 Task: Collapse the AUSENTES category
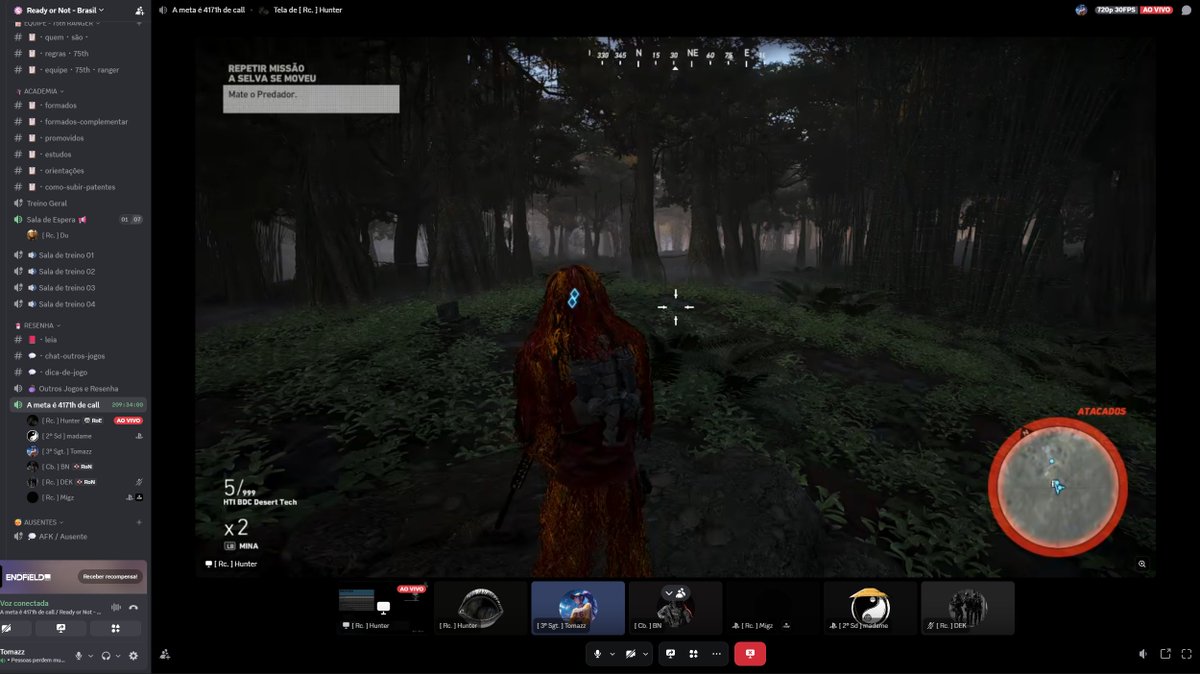coord(40,522)
